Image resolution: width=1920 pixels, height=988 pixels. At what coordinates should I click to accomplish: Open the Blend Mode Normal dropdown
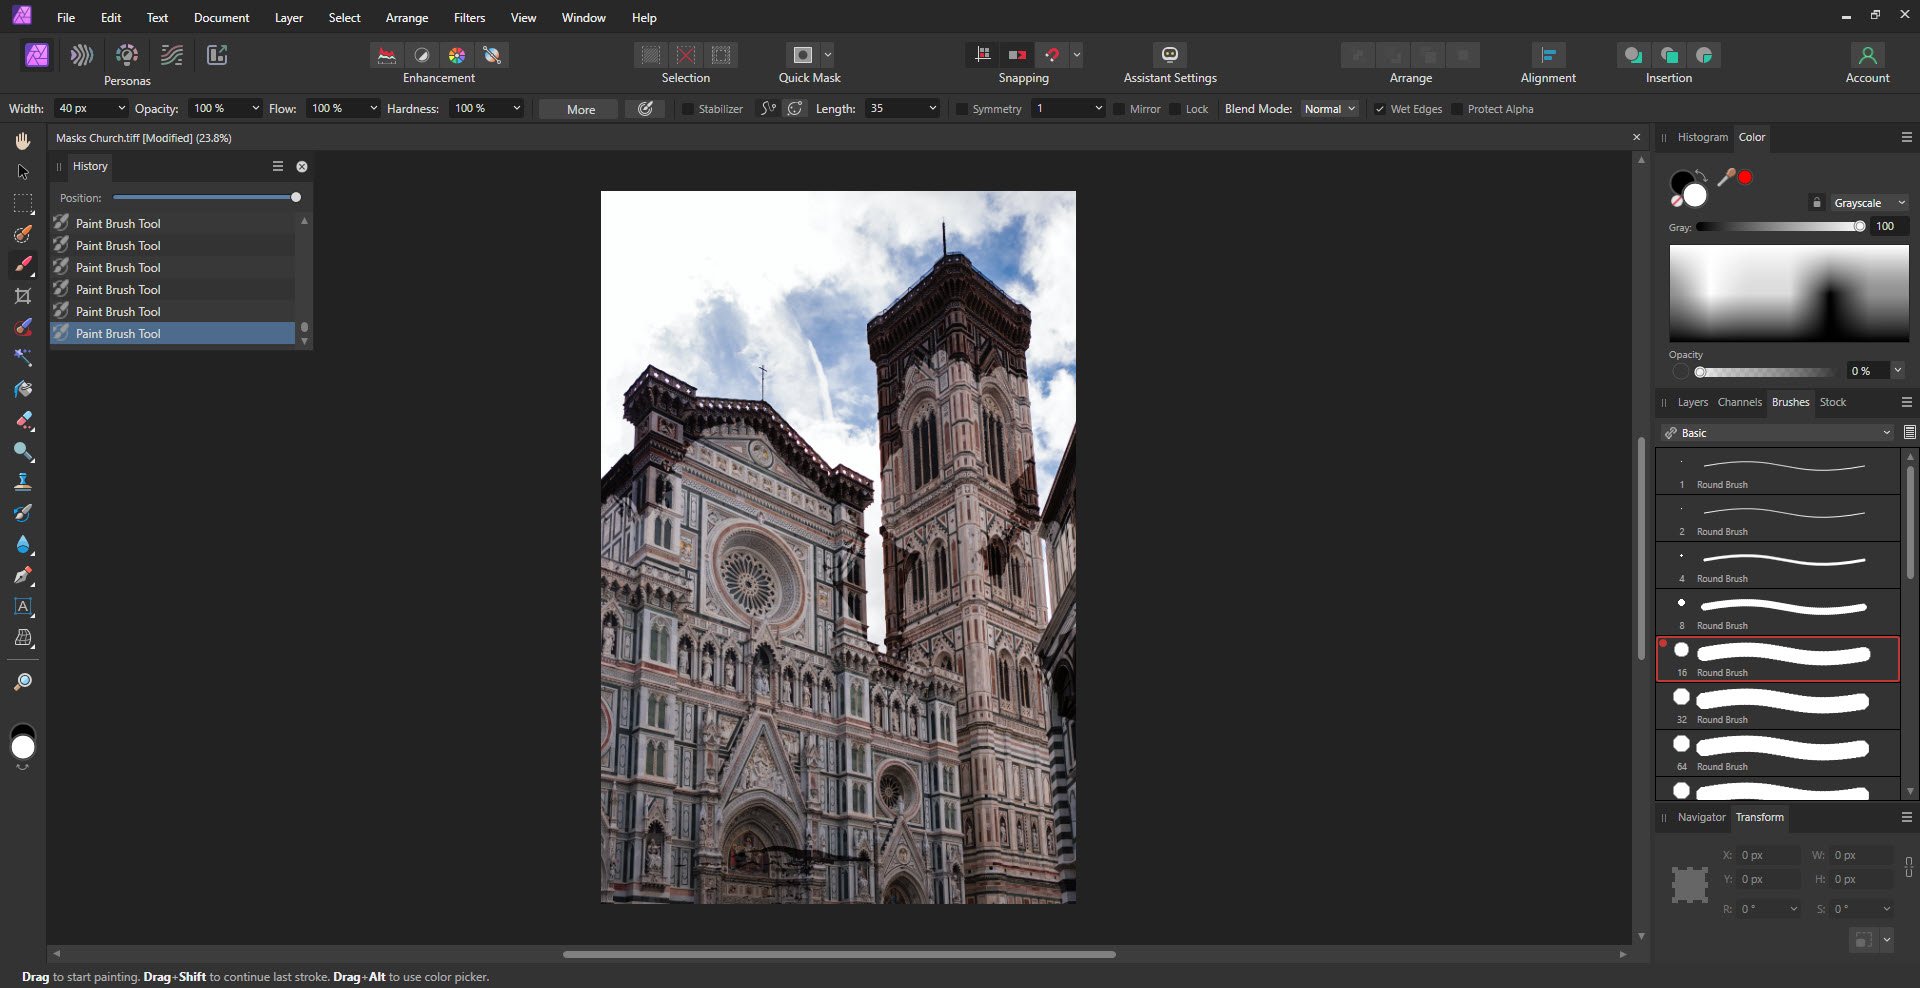(1329, 109)
